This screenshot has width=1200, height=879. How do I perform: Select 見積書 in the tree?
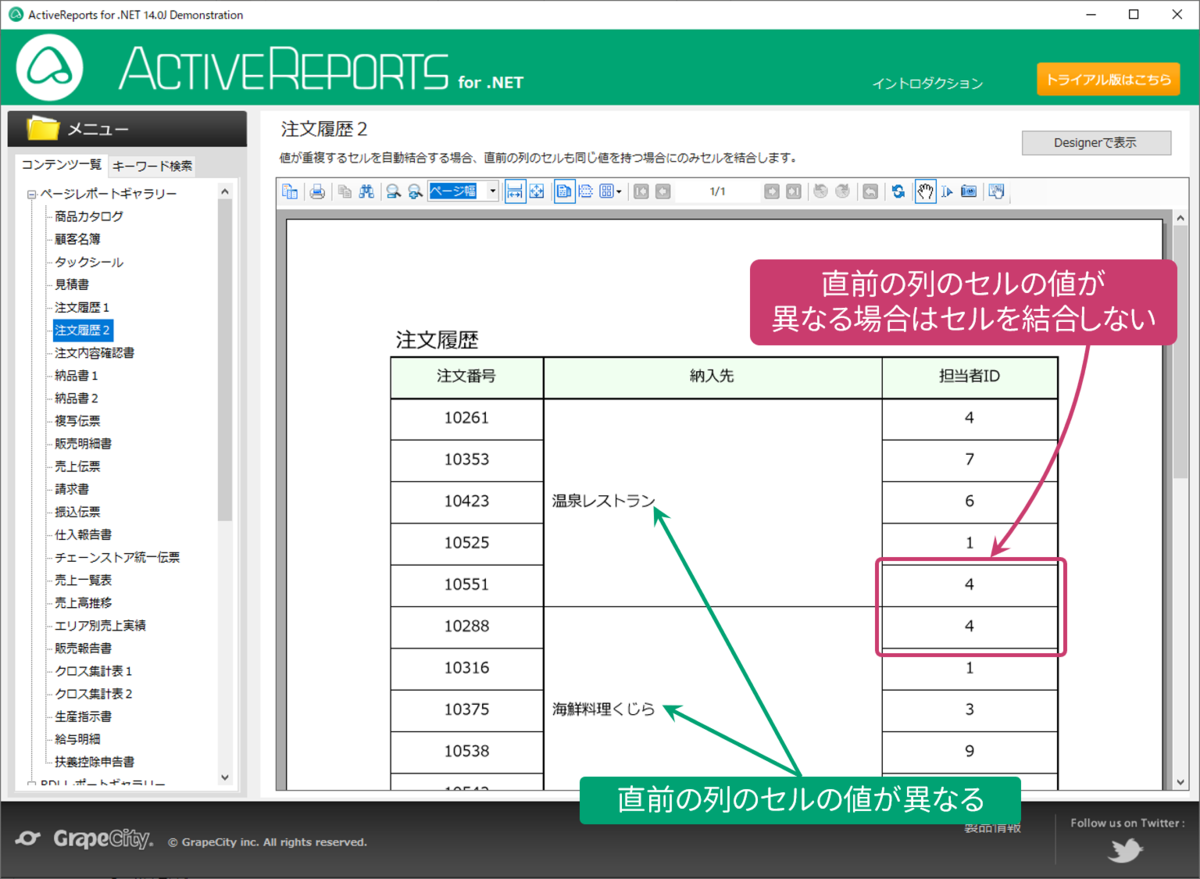point(71,285)
